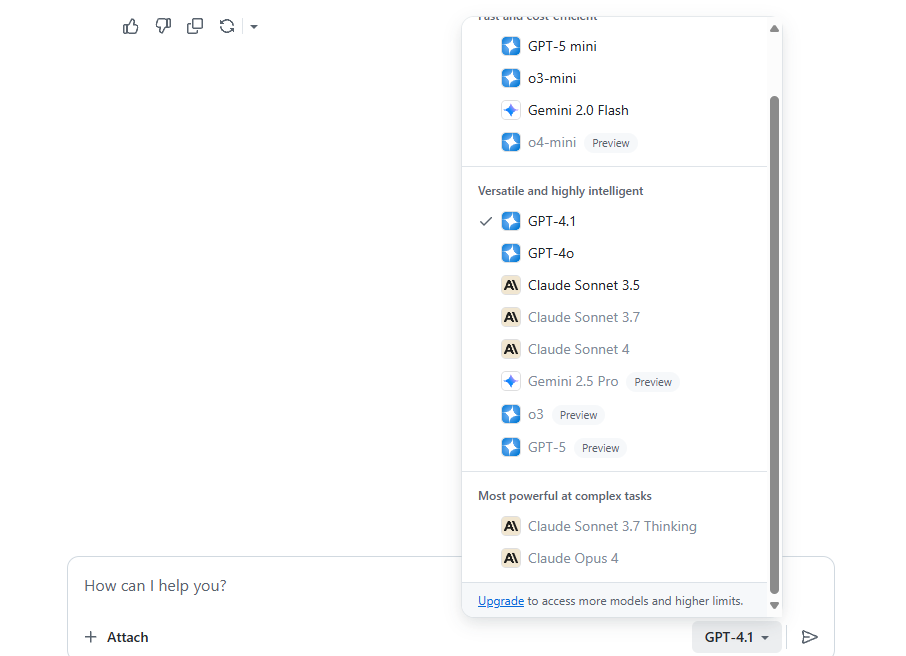Click 'Most powerful at complex tasks' heading
Screen dimensions: 906x656
tap(565, 496)
